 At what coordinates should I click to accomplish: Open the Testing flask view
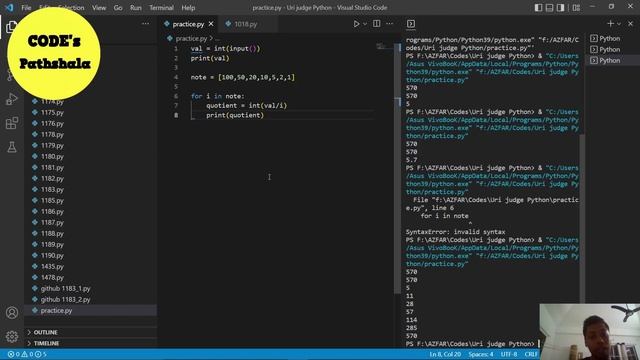coord(11,147)
